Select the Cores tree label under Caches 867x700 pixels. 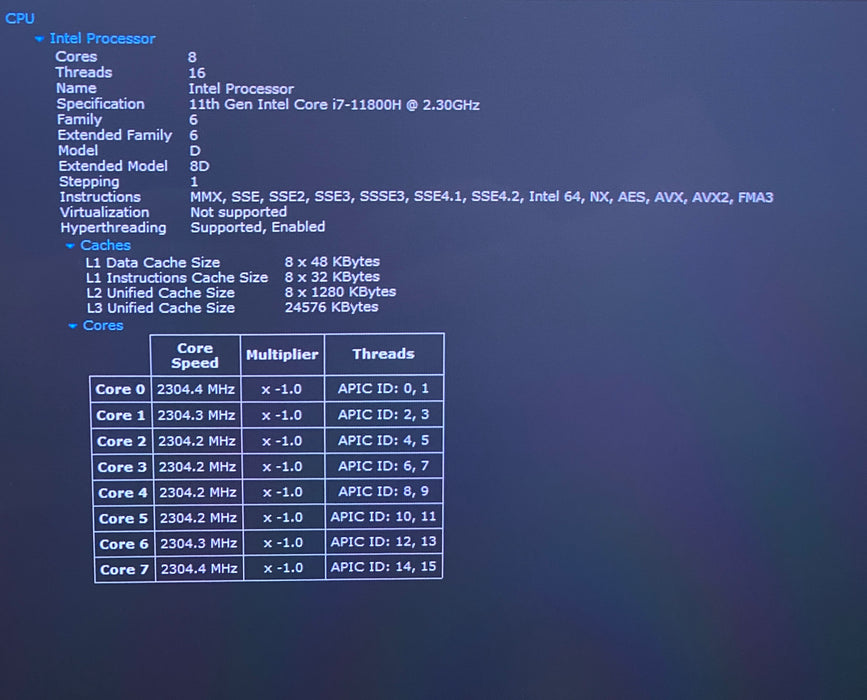[x=103, y=325]
